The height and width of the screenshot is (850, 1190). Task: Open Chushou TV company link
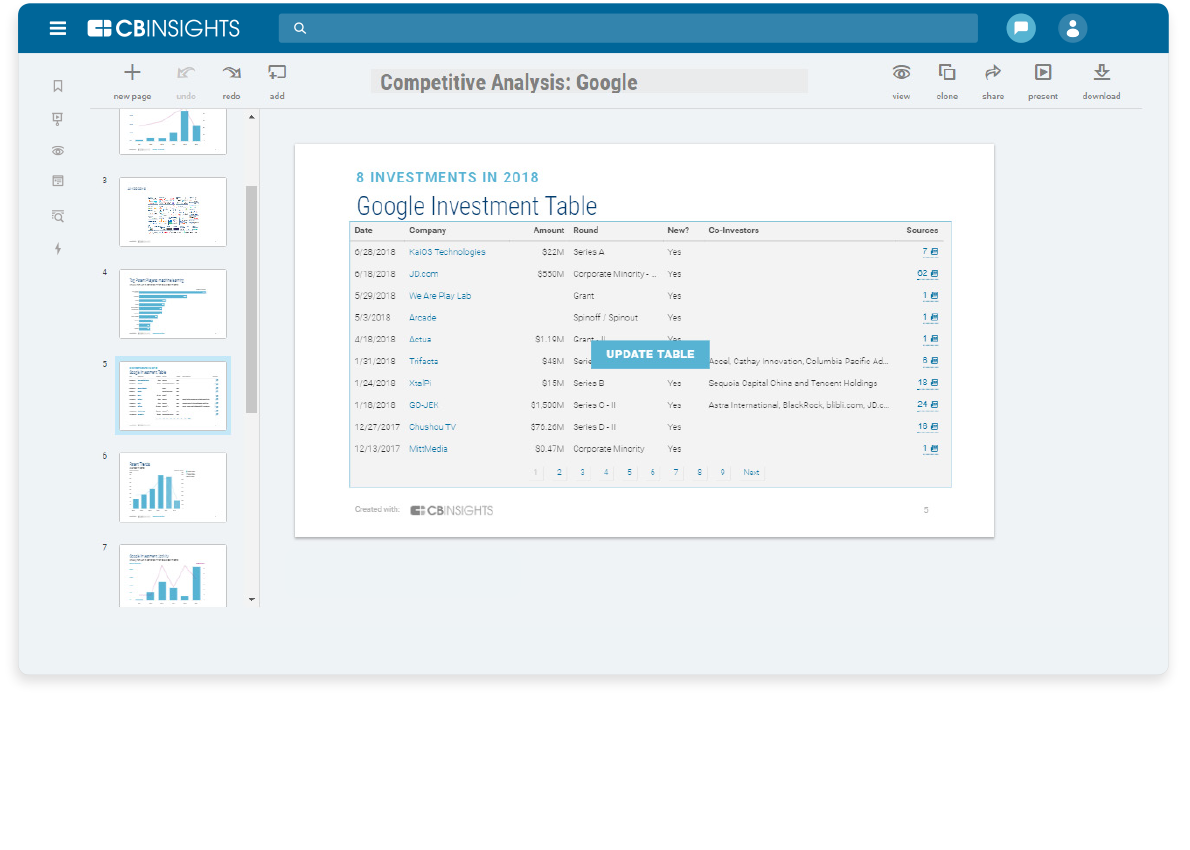[433, 427]
